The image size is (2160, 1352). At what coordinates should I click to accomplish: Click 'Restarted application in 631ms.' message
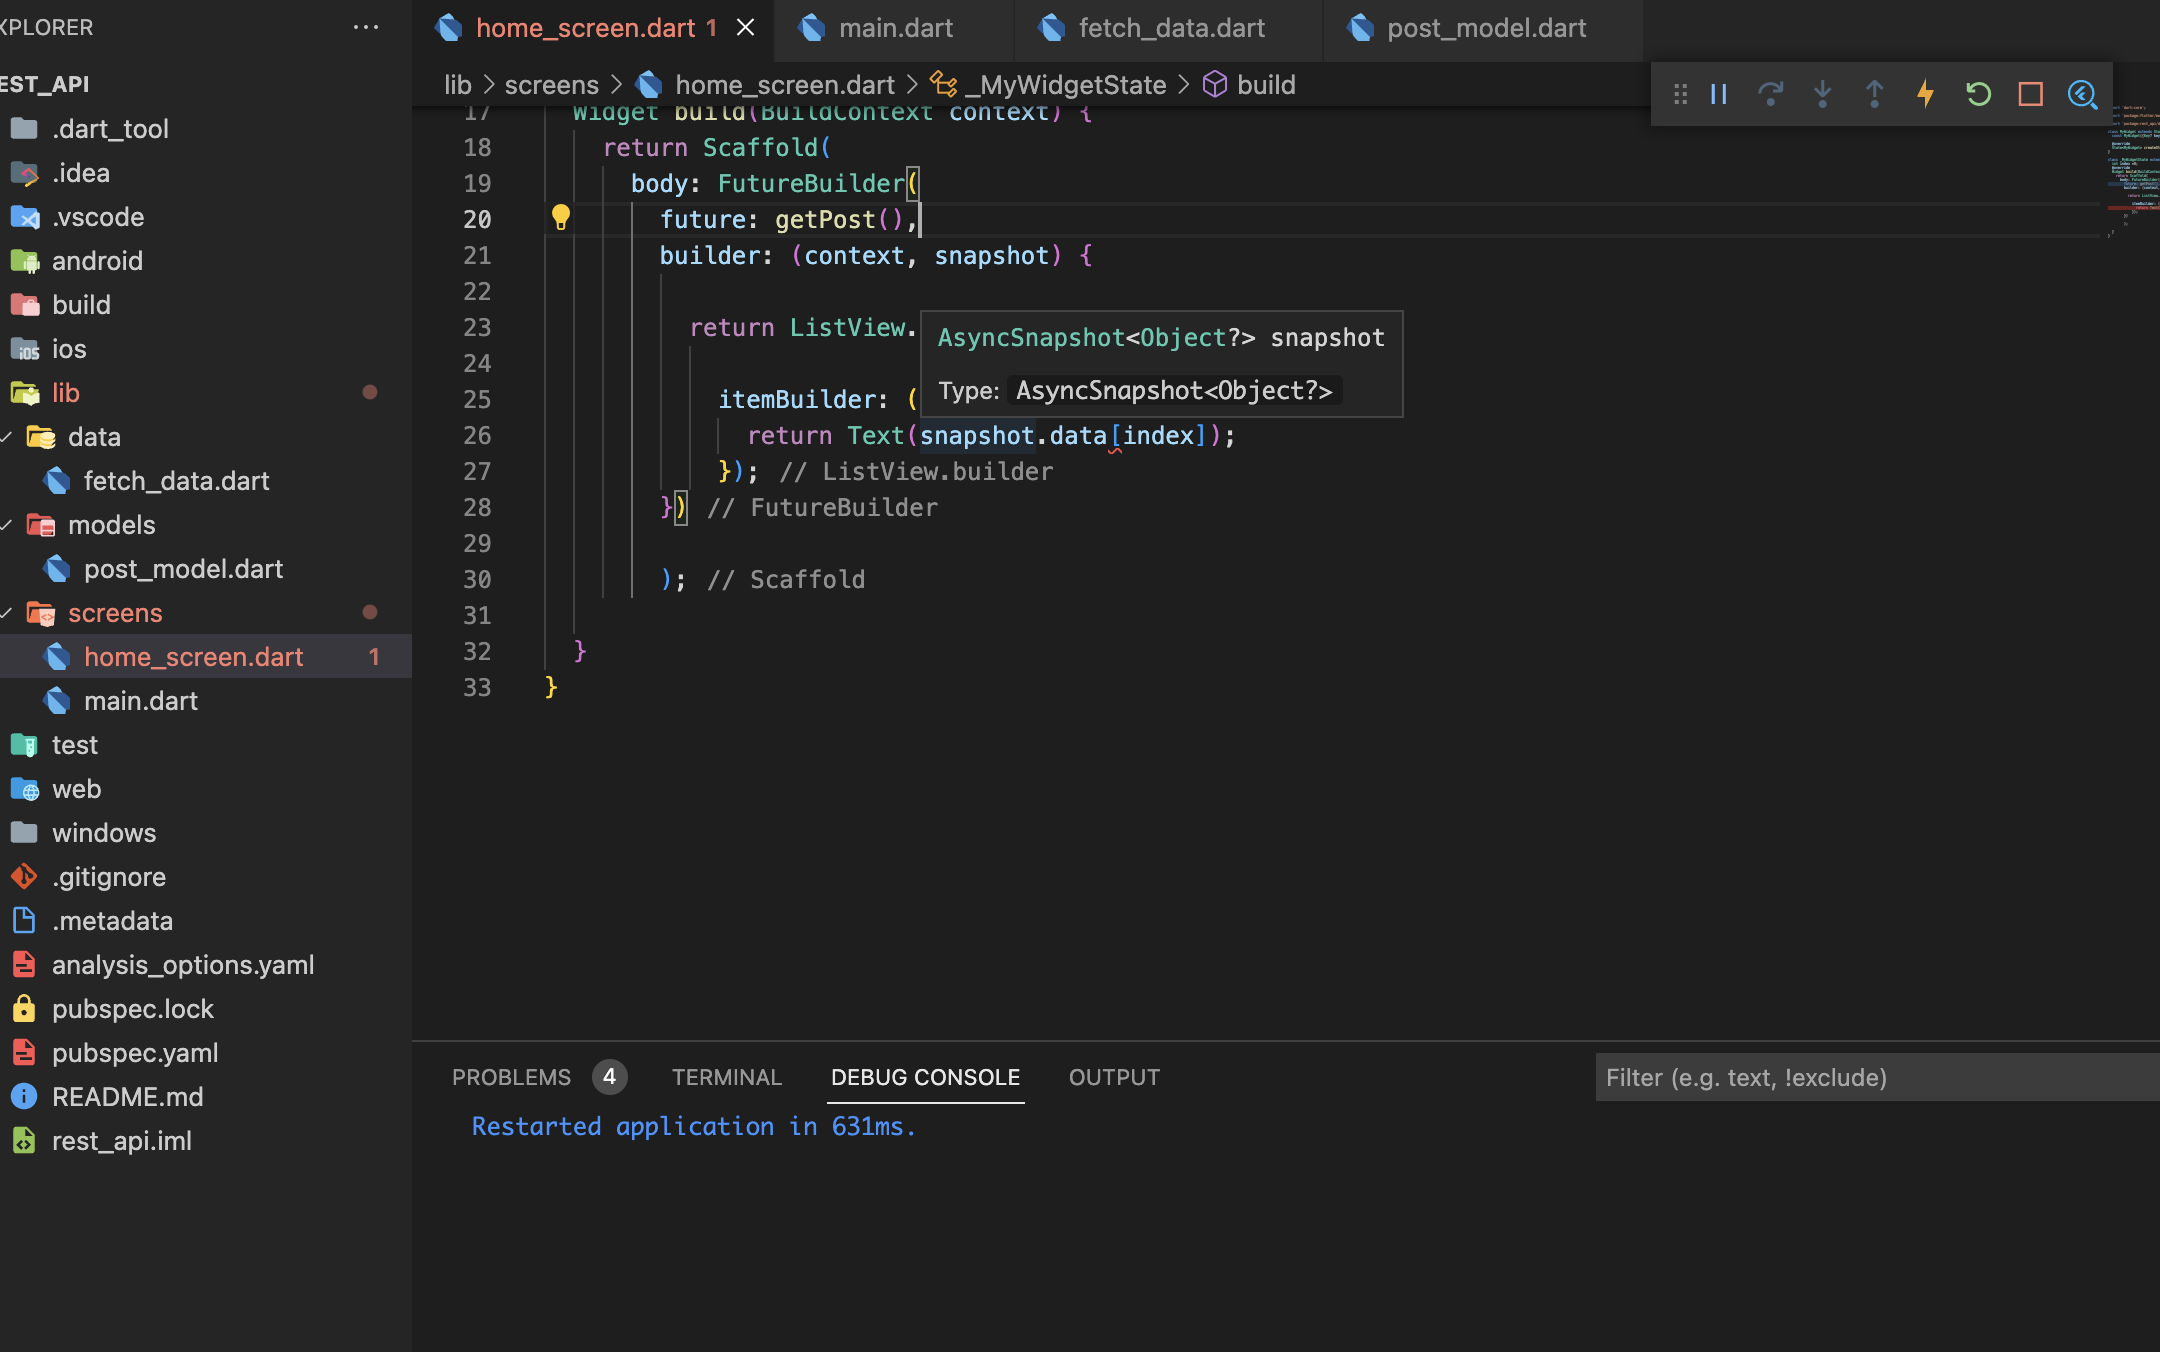coord(694,1126)
